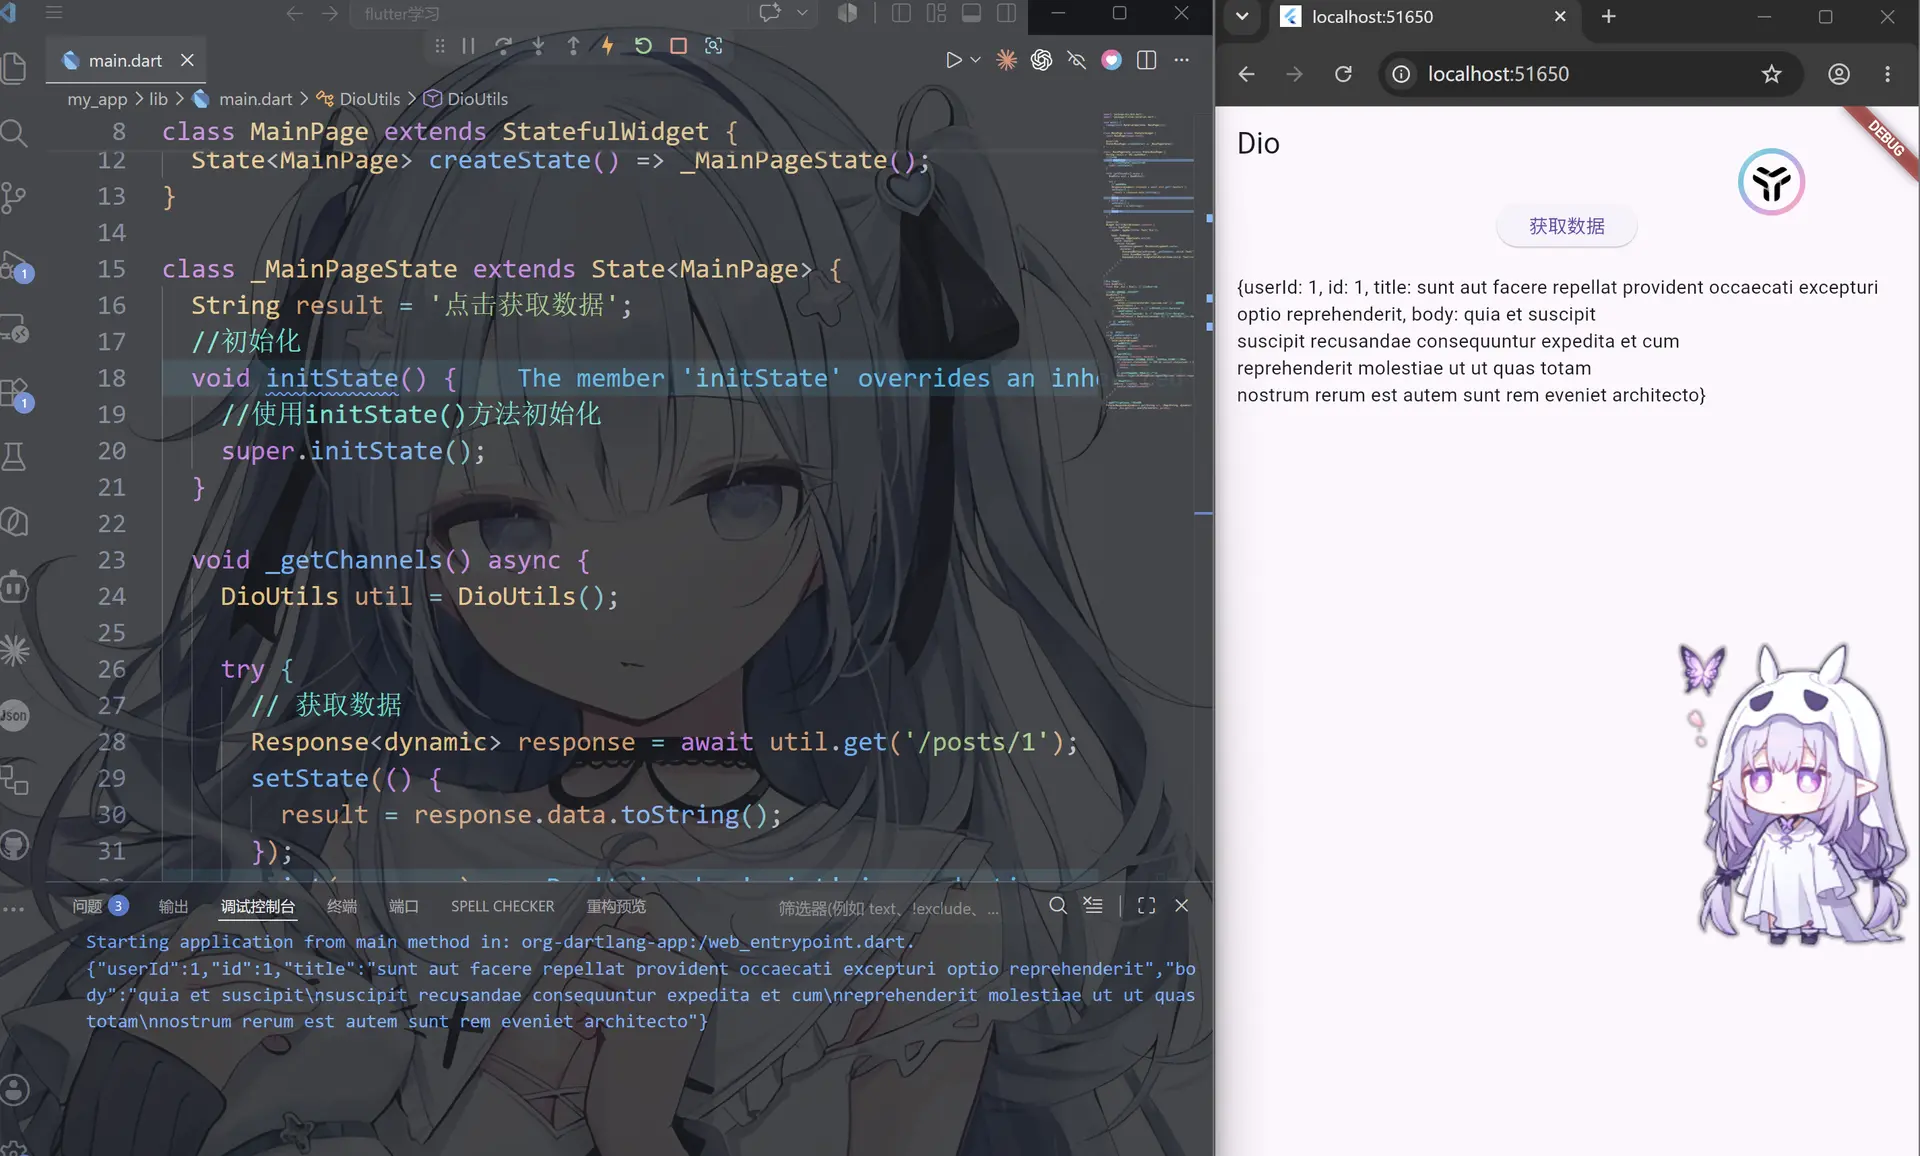Image resolution: width=1920 pixels, height=1156 pixels.
Task: Click the my_app breadcrumb
Action: [97, 99]
